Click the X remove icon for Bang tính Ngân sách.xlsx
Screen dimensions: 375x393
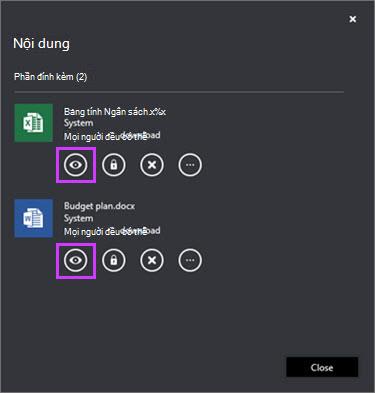tap(152, 165)
